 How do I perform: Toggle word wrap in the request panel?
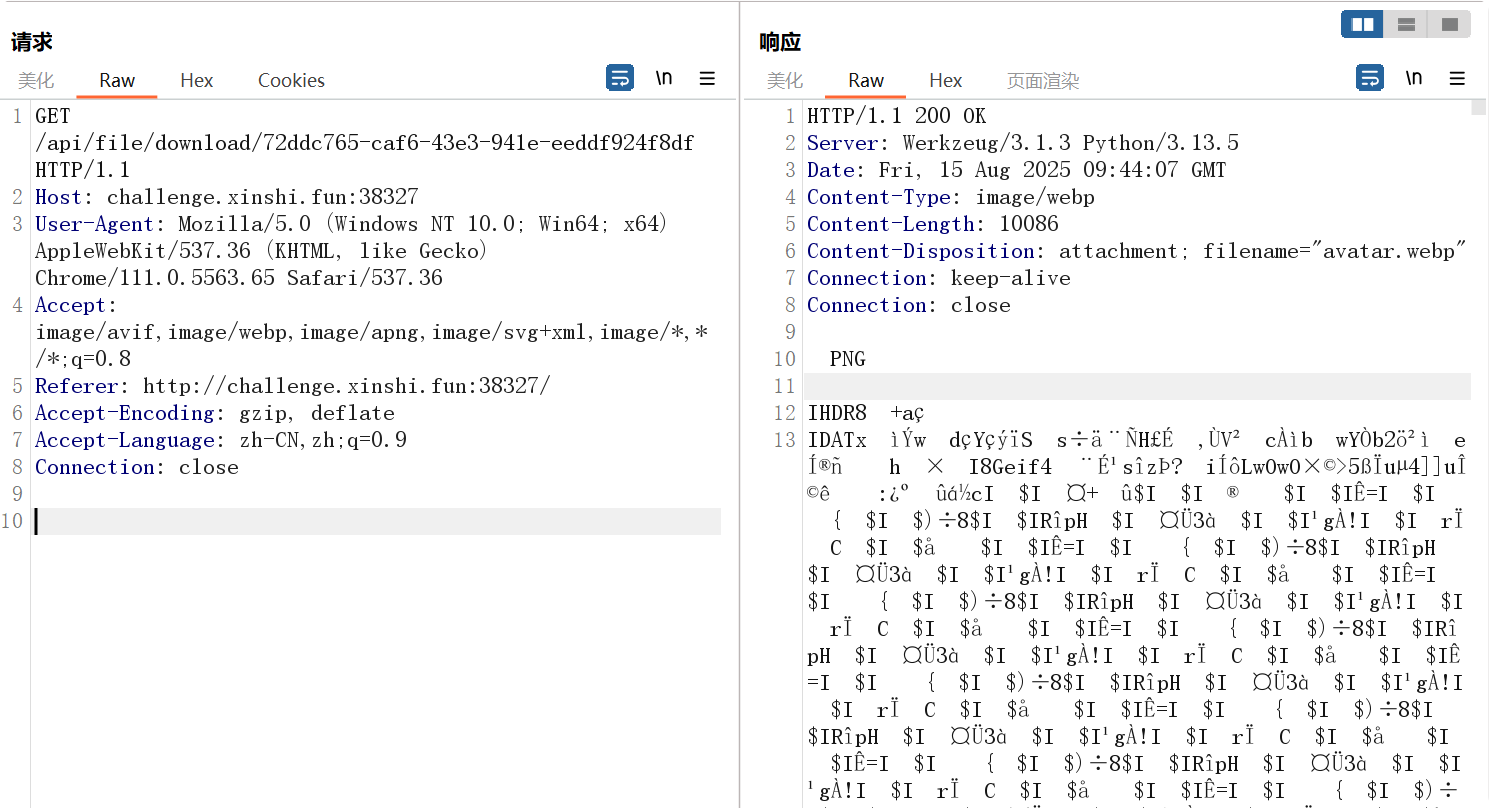click(620, 78)
